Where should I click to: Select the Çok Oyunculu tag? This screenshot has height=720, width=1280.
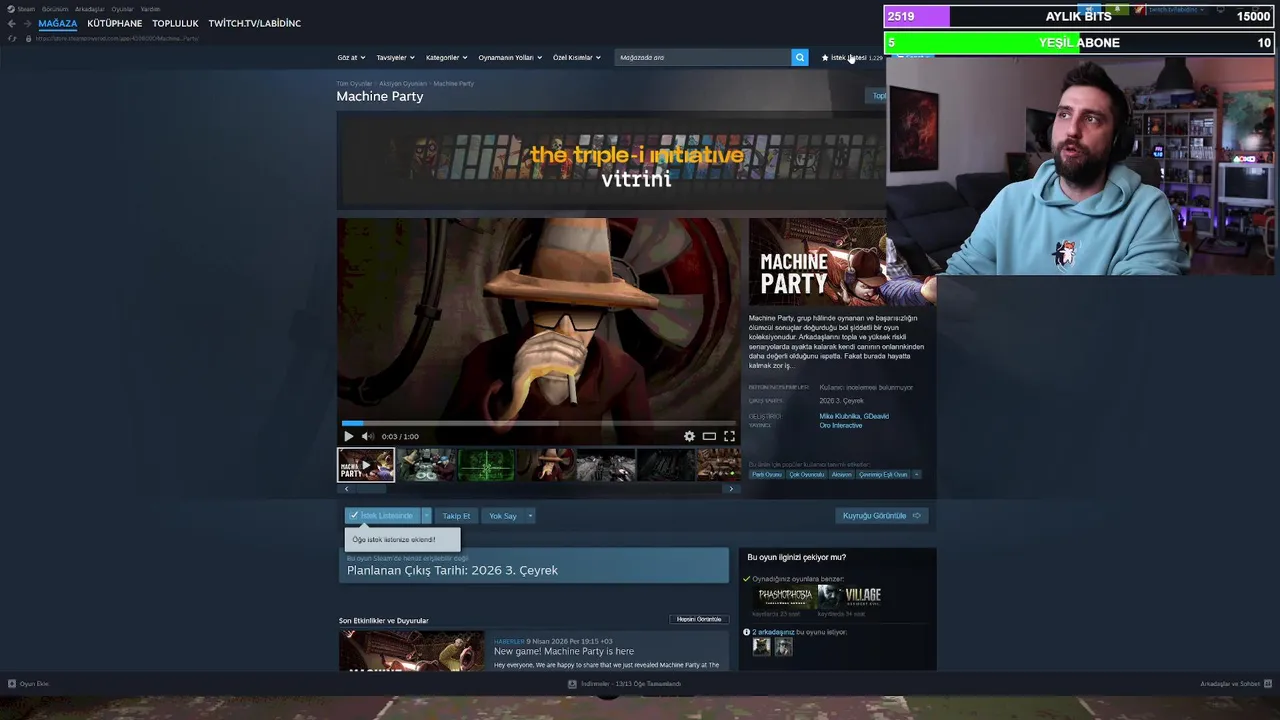point(807,474)
